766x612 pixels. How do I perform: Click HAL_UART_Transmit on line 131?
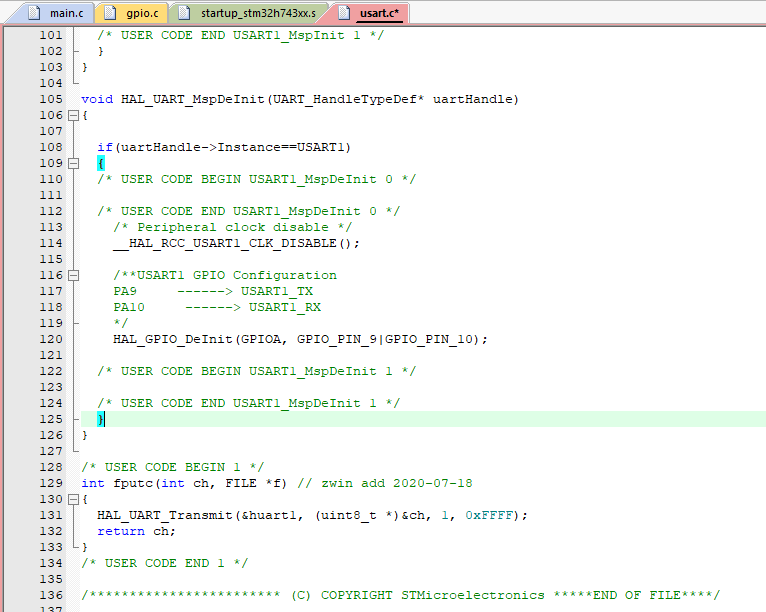click(165, 515)
